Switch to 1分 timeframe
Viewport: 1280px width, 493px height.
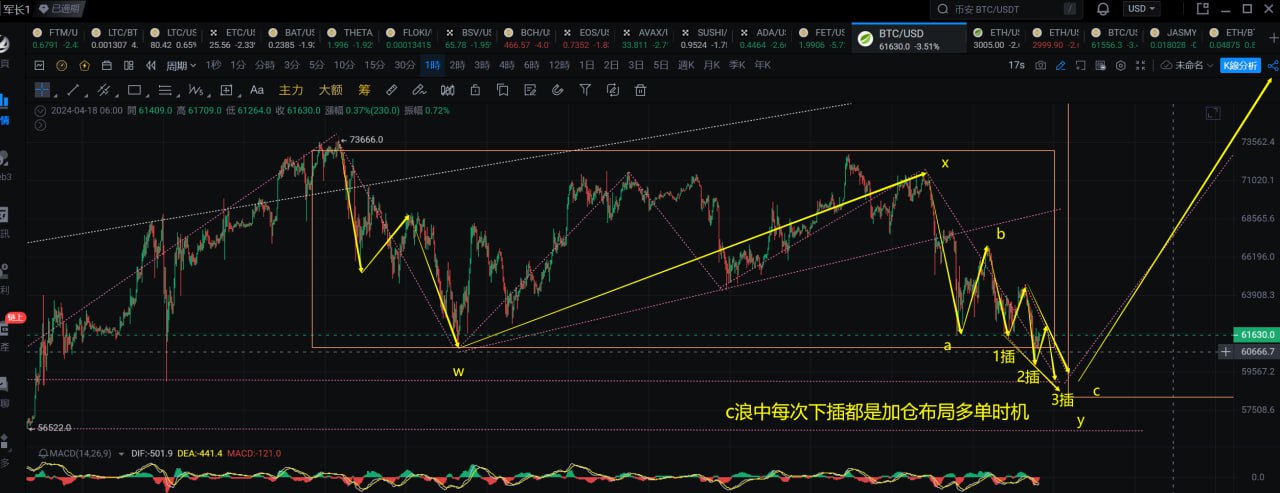point(238,65)
